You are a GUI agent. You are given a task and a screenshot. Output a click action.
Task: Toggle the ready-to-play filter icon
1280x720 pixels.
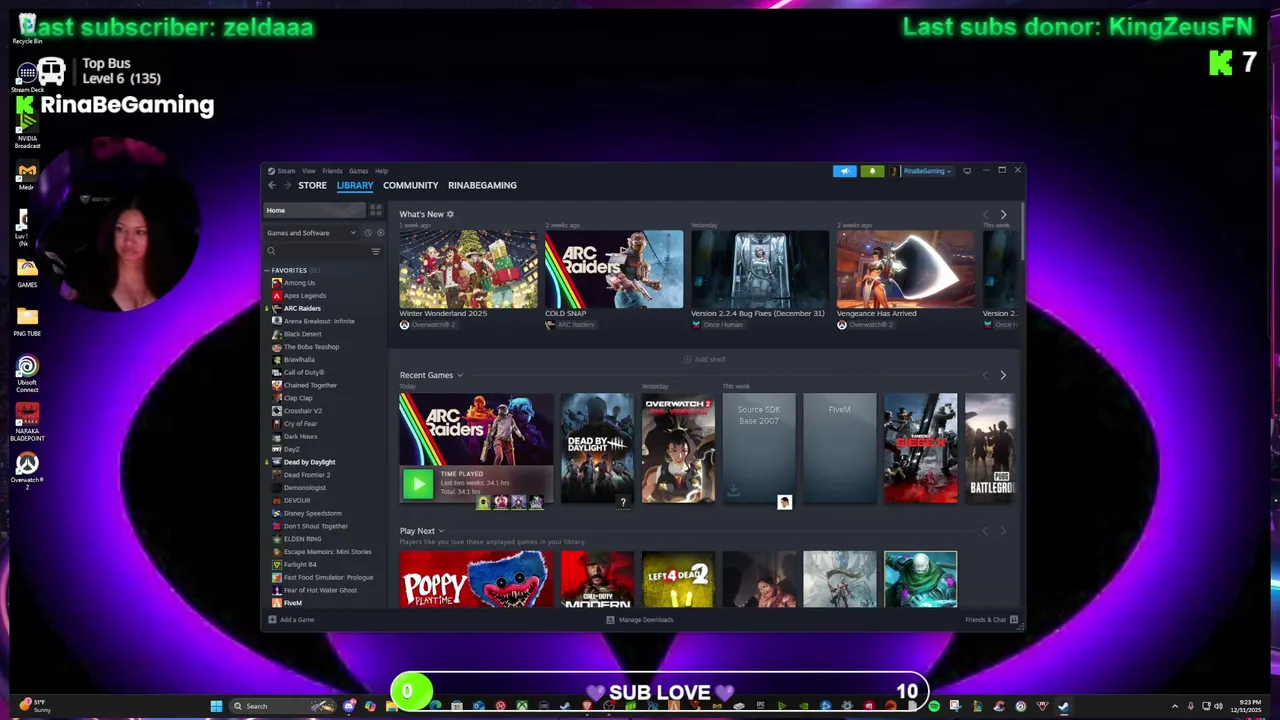380,233
